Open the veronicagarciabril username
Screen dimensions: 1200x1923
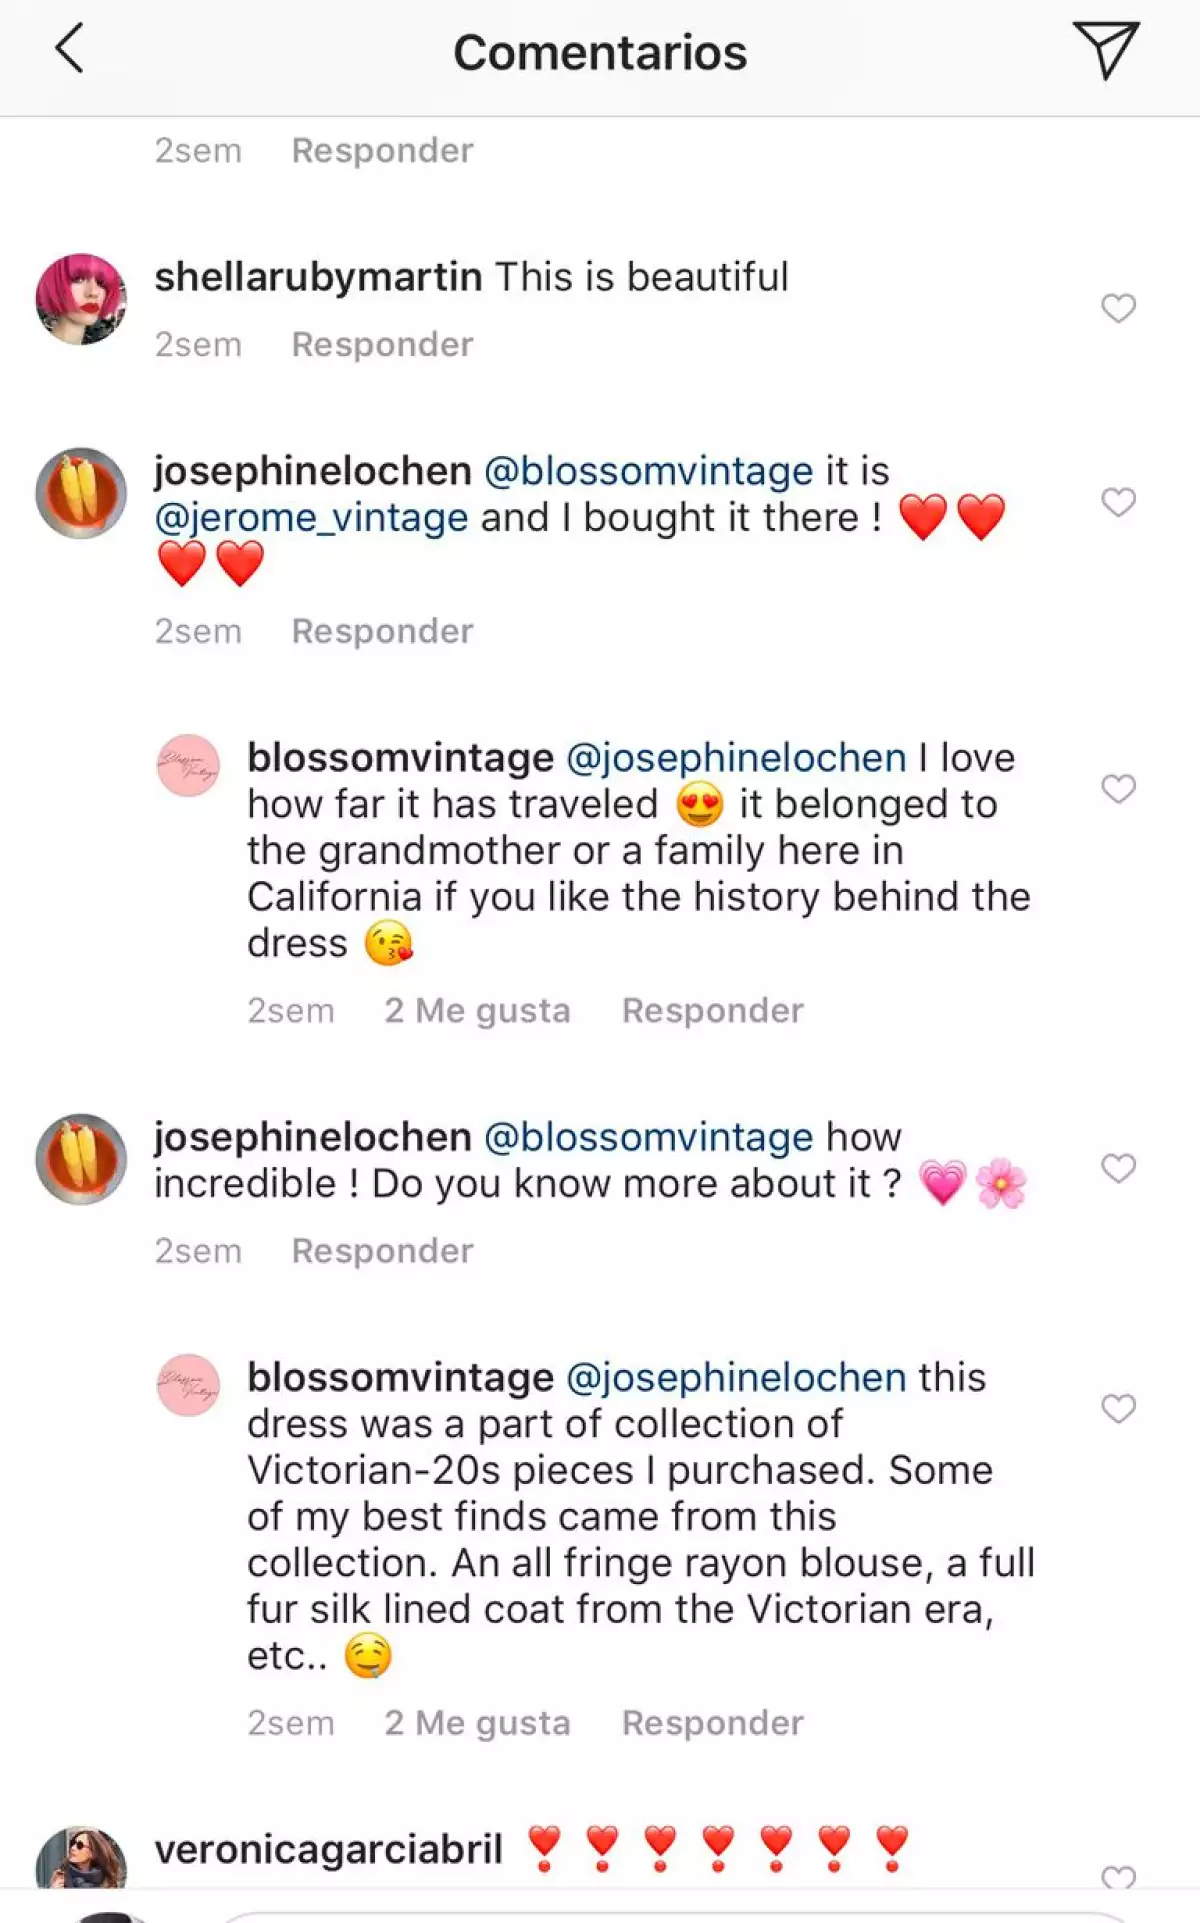point(328,1850)
